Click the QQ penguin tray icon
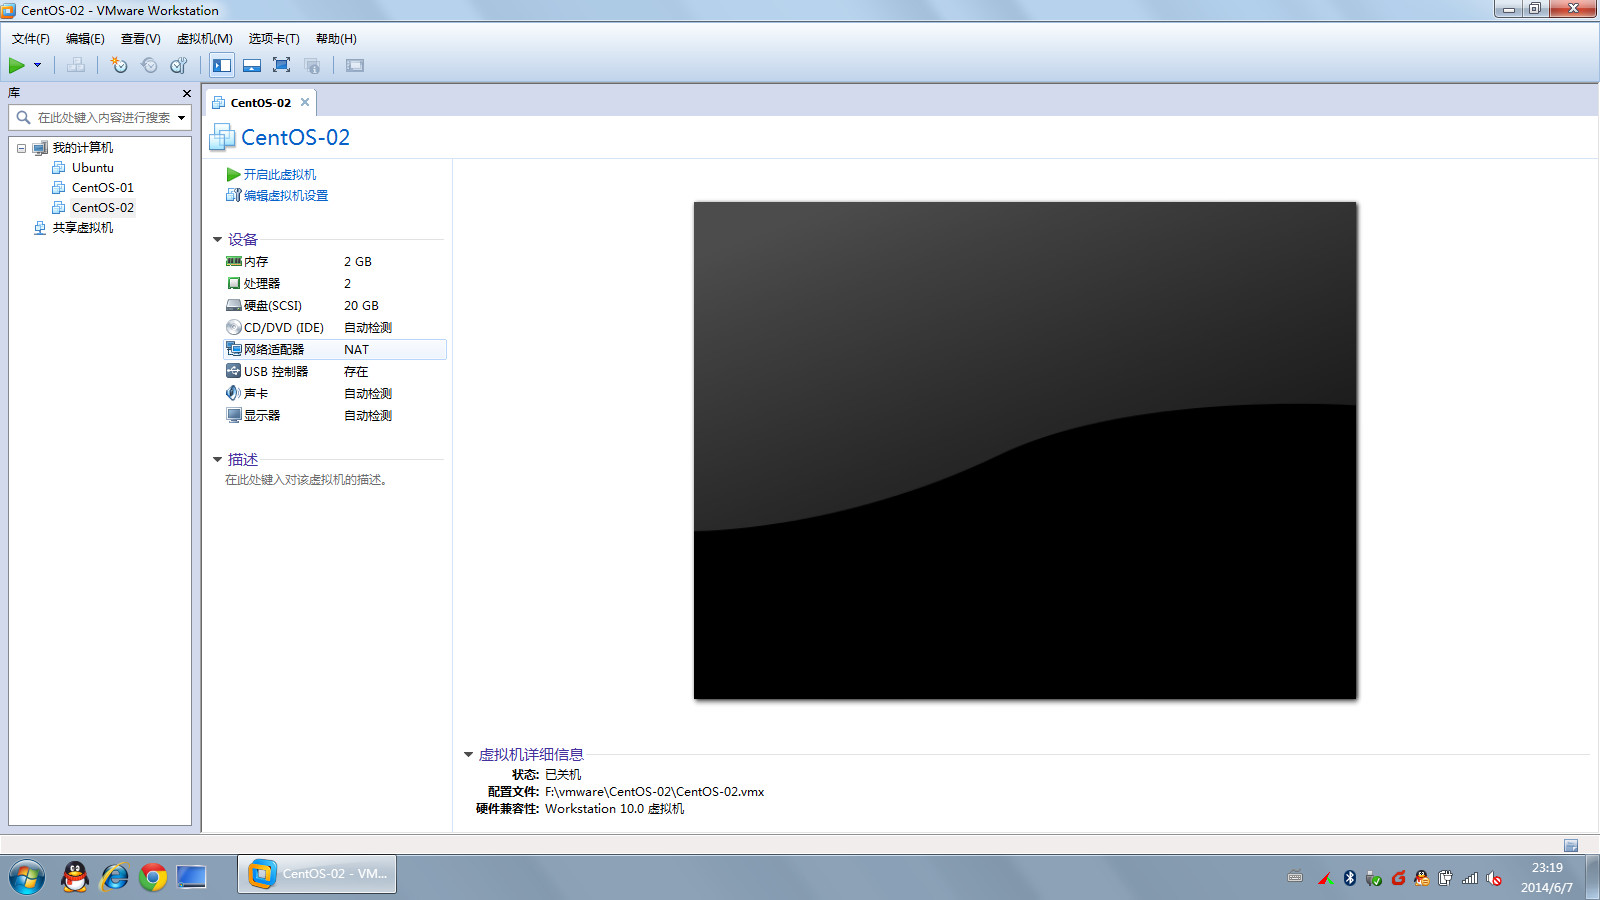The height and width of the screenshot is (900, 1600). (1422, 878)
